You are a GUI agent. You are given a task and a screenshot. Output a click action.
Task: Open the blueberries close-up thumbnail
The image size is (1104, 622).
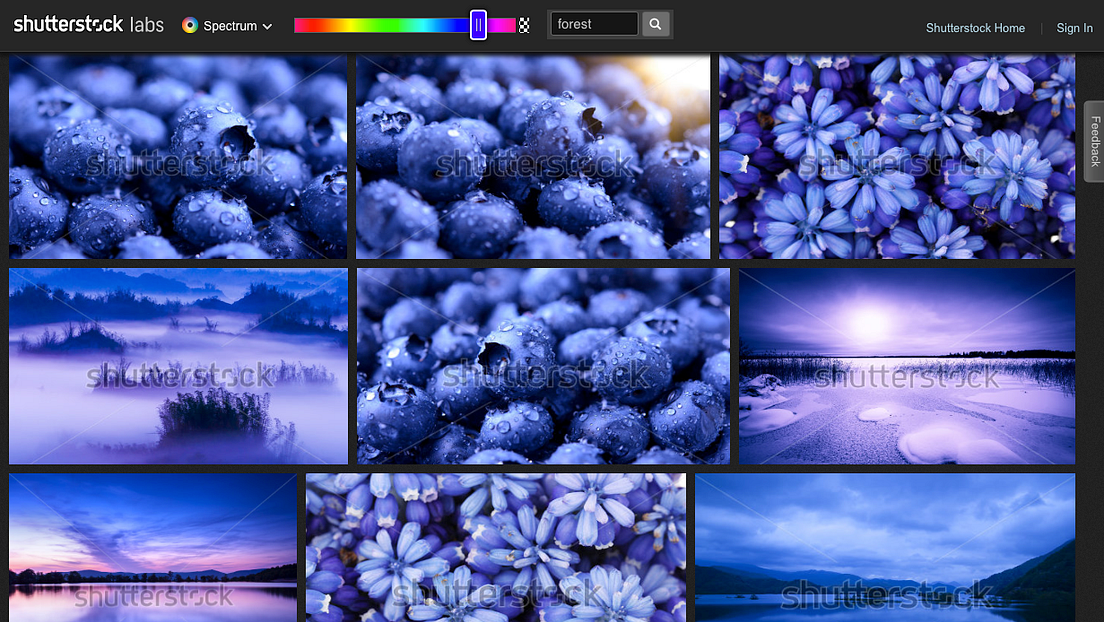point(533,156)
